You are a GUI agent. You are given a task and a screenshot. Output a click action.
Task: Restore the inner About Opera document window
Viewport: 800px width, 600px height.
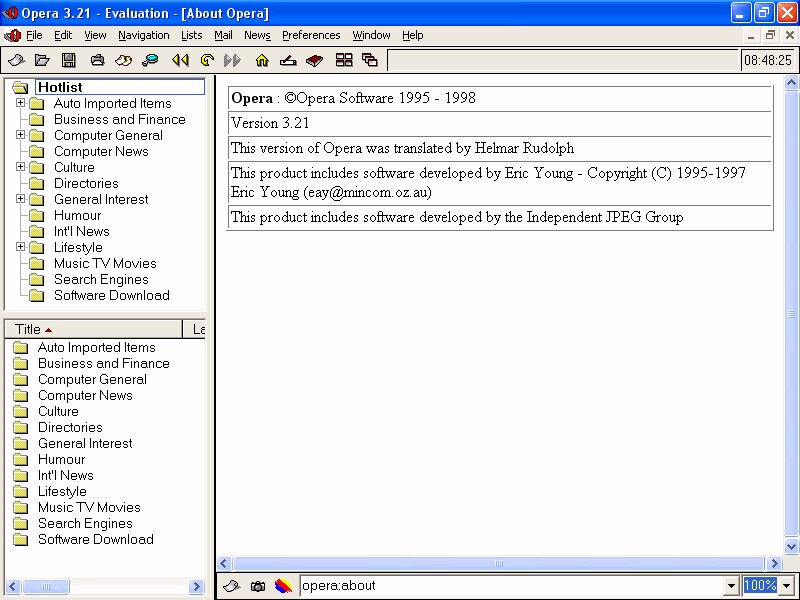tap(770, 35)
